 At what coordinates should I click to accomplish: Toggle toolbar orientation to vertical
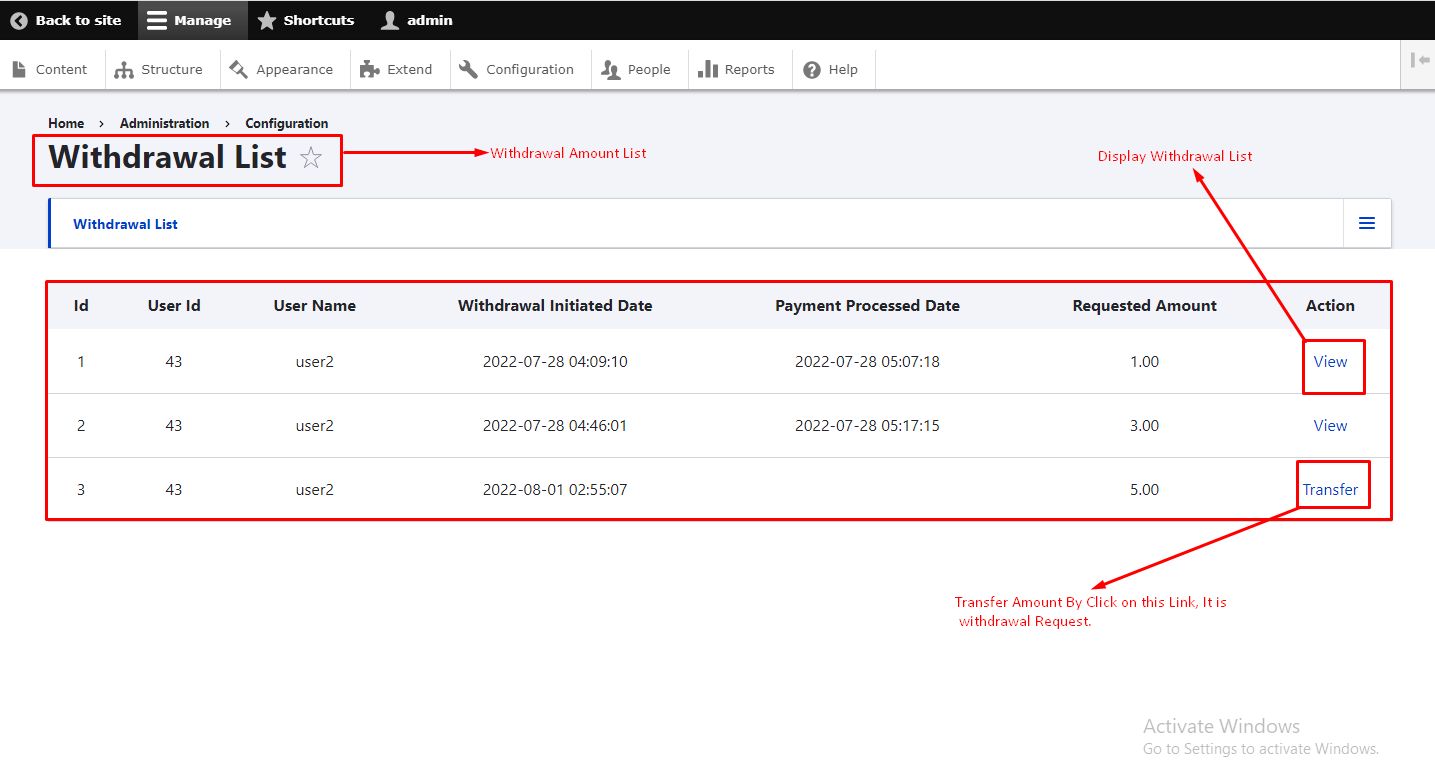[1419, 60]
